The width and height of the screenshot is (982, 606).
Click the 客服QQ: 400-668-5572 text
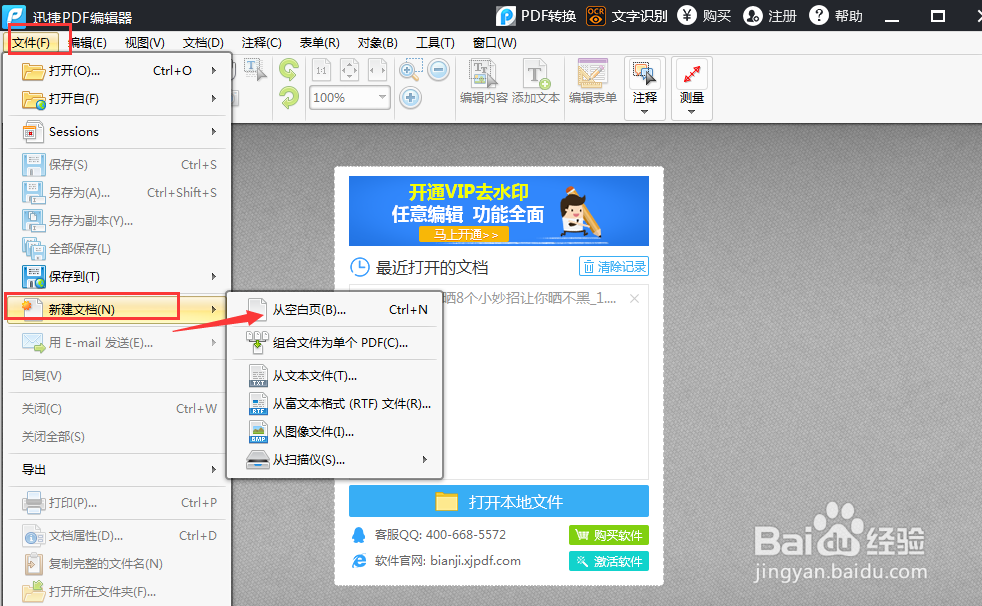440,535
